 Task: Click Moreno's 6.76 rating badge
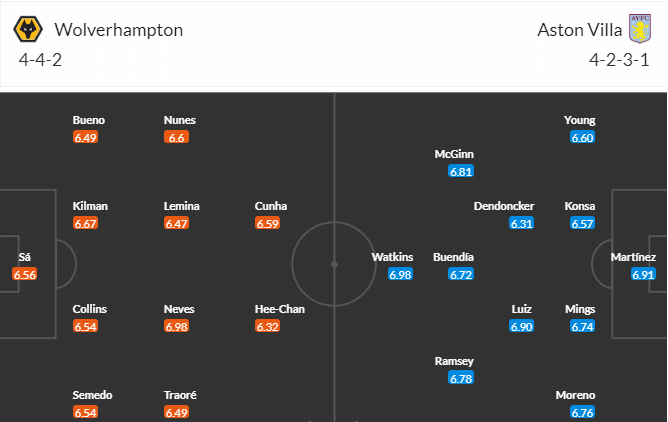[582, 413]
